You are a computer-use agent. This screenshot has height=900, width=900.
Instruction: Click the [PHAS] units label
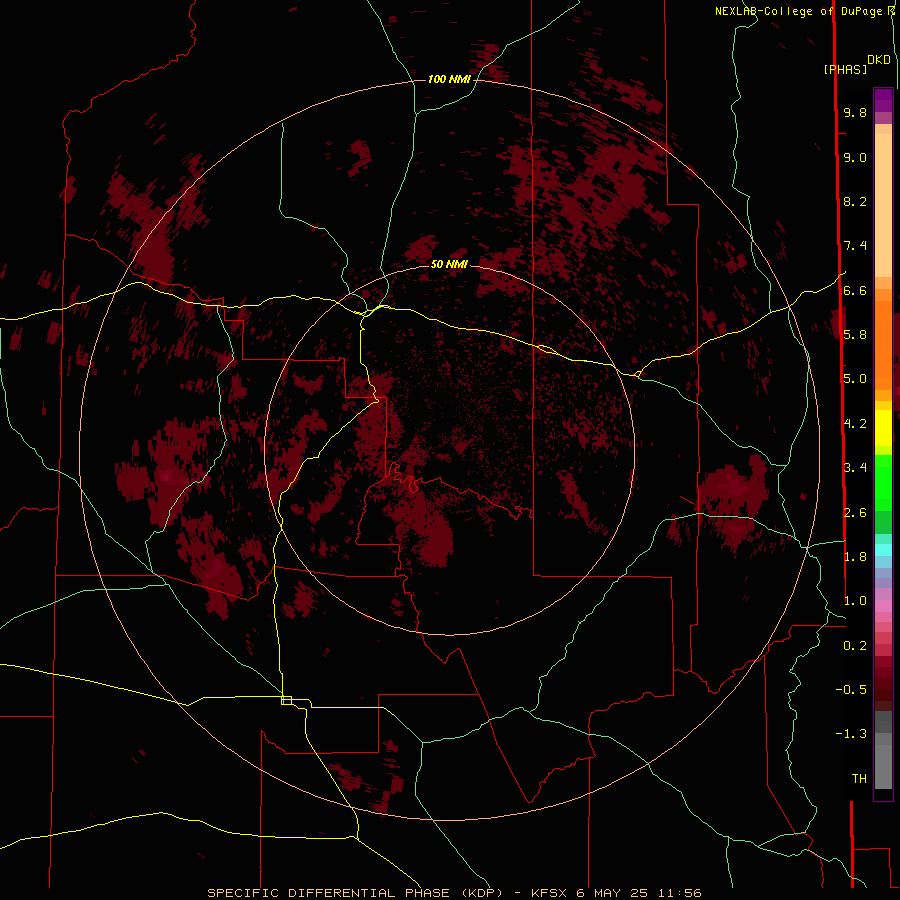click(x=845, y=69)
